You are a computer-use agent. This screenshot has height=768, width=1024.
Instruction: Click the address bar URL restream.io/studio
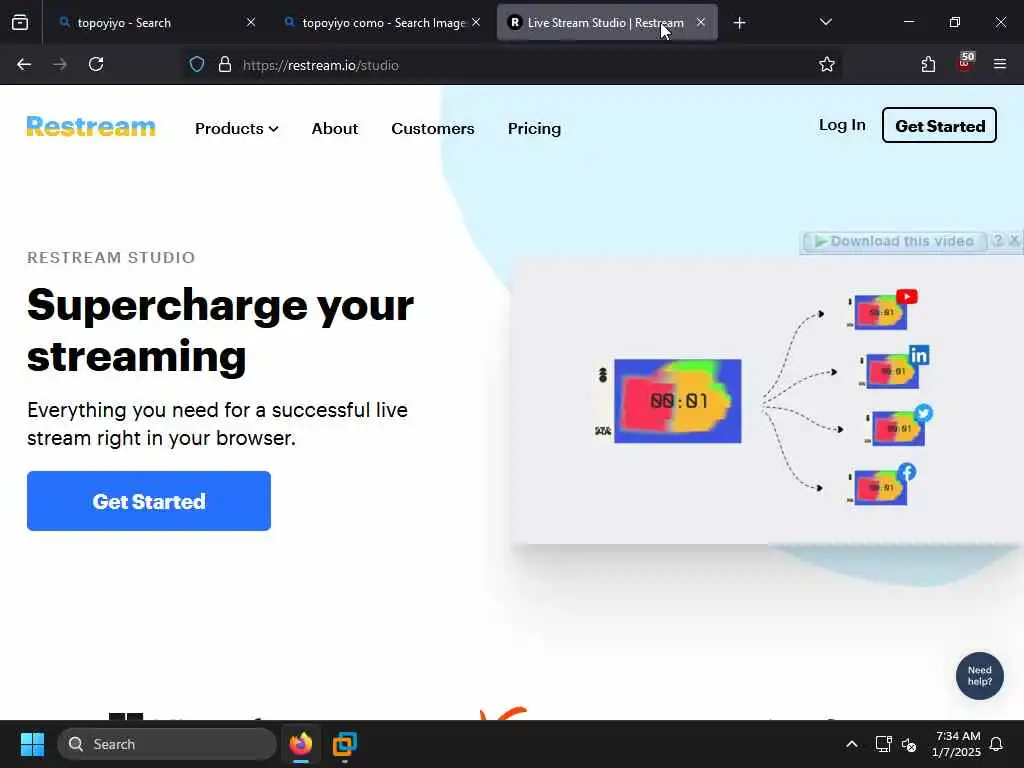(x=321, y=65)
